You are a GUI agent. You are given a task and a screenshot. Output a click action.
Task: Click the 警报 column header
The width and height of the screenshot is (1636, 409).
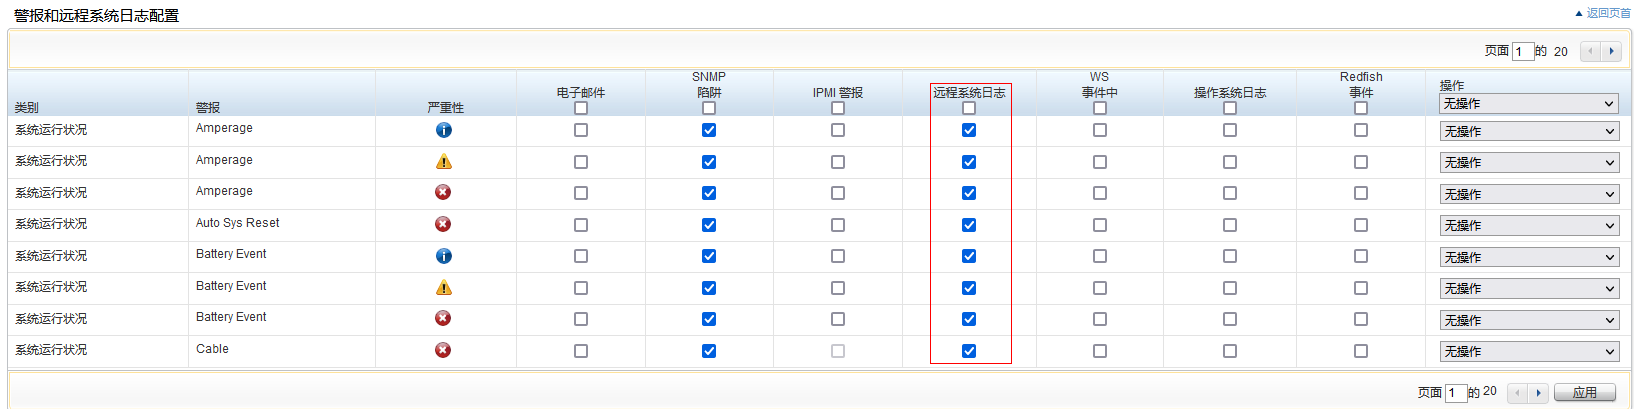click(x=208, y=108)
